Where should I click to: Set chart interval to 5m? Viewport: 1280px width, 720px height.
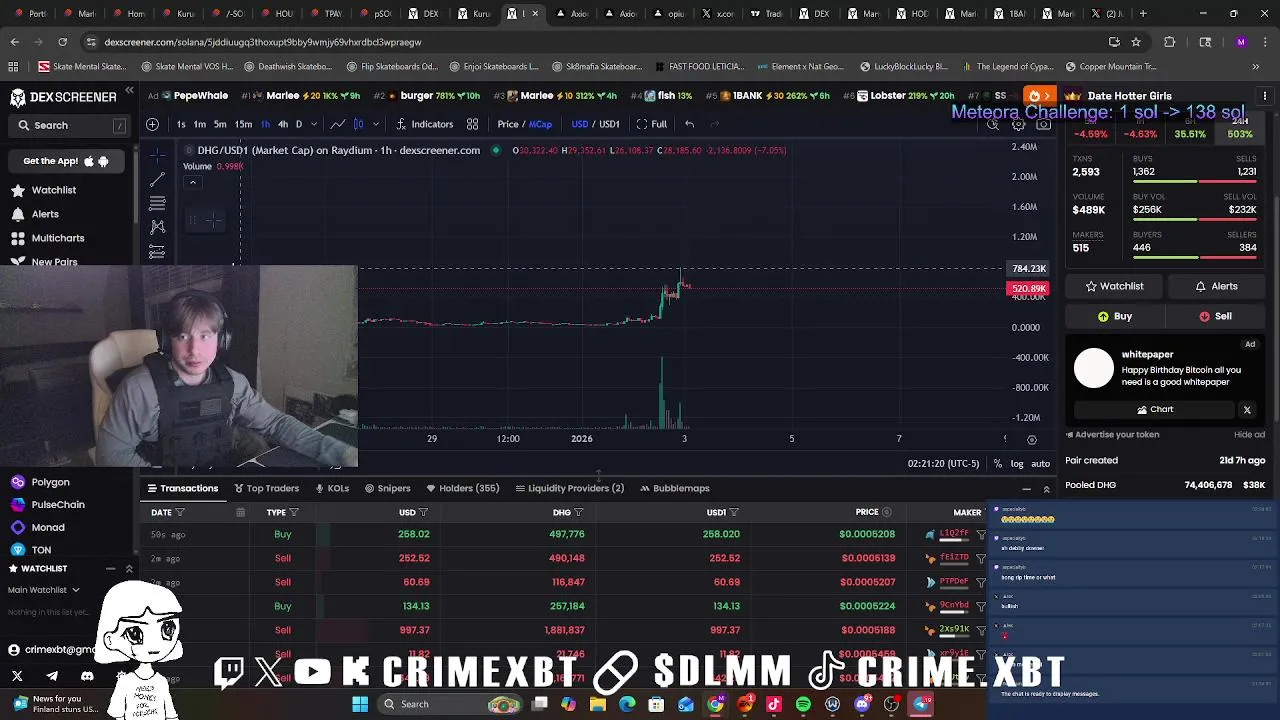[x=220, y=124]
